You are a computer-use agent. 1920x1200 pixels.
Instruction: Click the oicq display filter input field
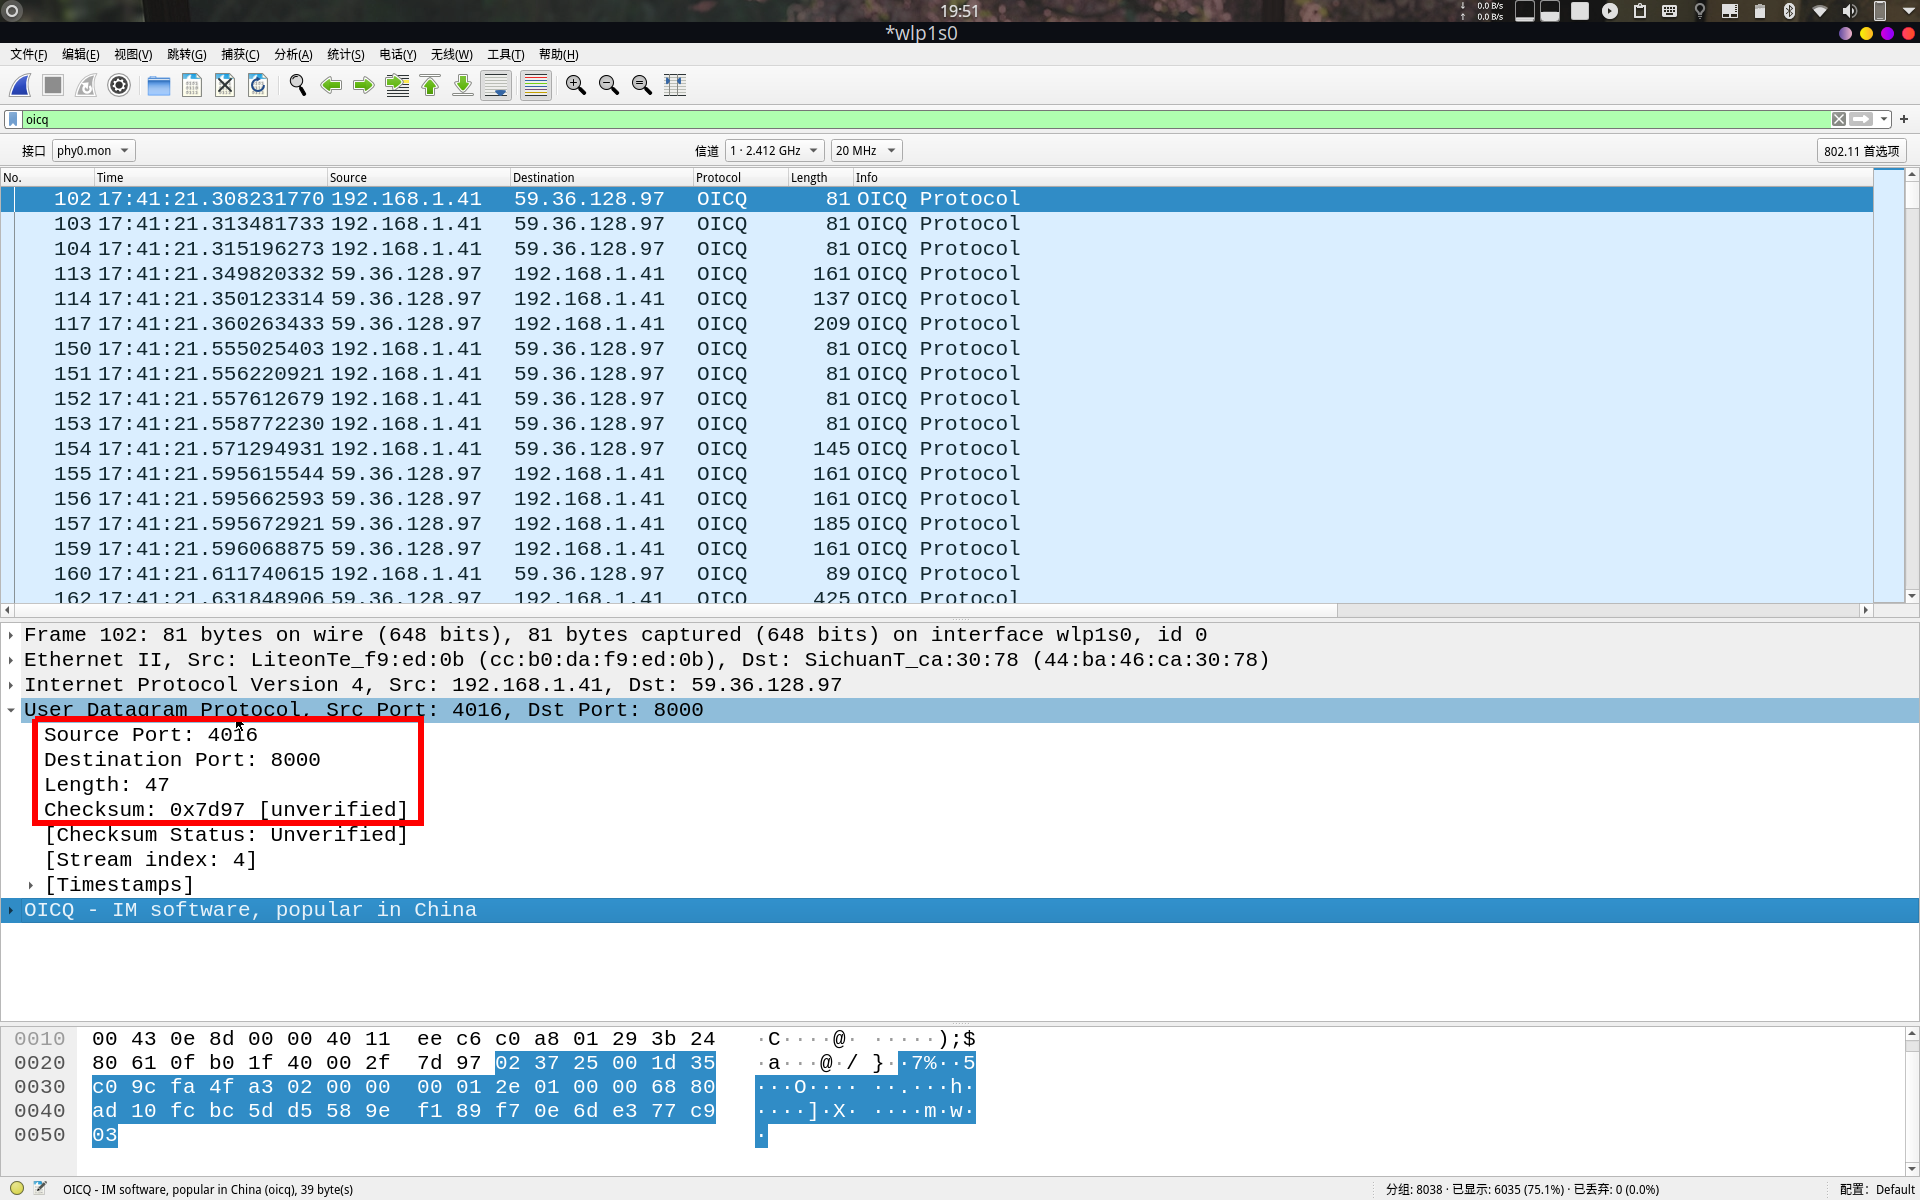coord(925,119)
